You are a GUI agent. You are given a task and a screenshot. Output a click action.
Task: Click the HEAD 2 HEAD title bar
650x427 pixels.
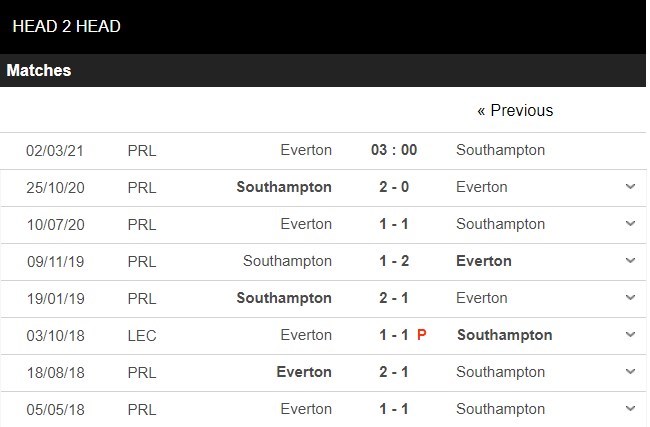(x=67, y=26)
